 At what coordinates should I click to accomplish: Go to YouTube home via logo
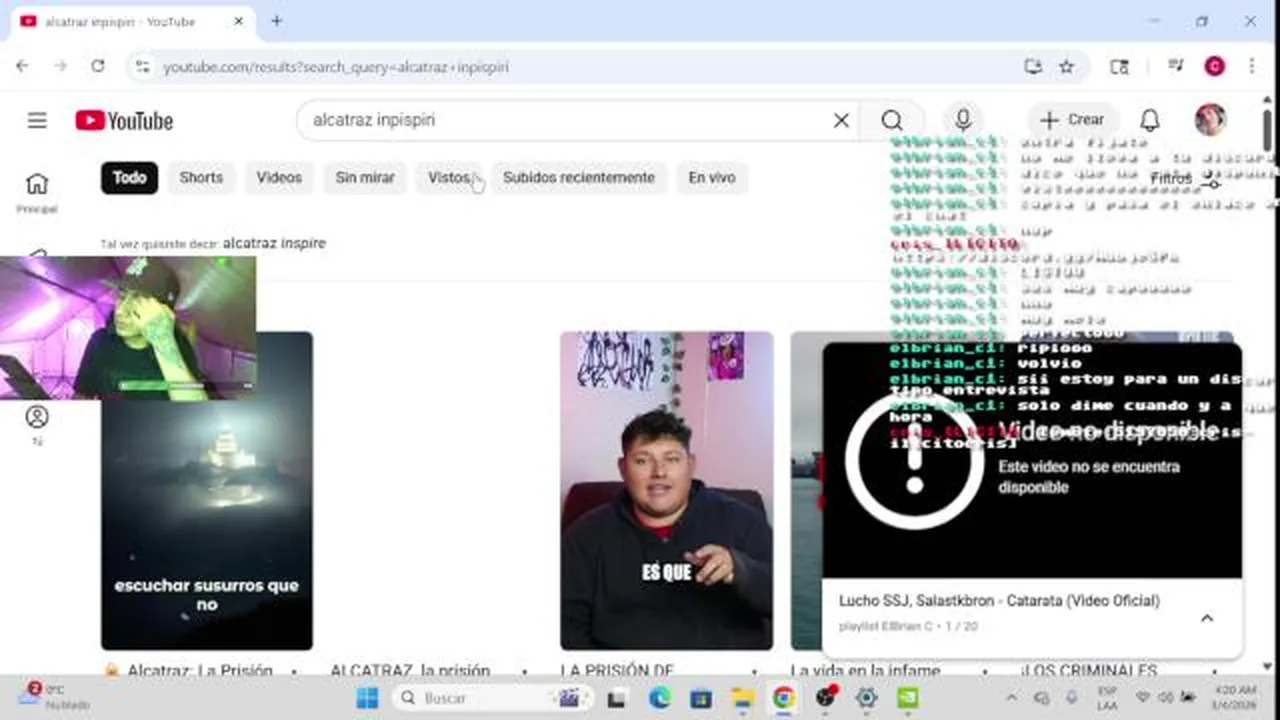(x=124, y=121)
